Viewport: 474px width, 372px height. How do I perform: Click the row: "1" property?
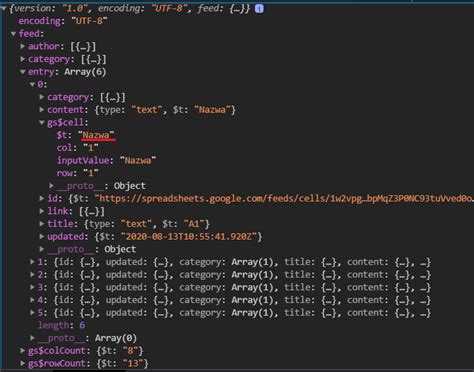click(x=77, y=173)
